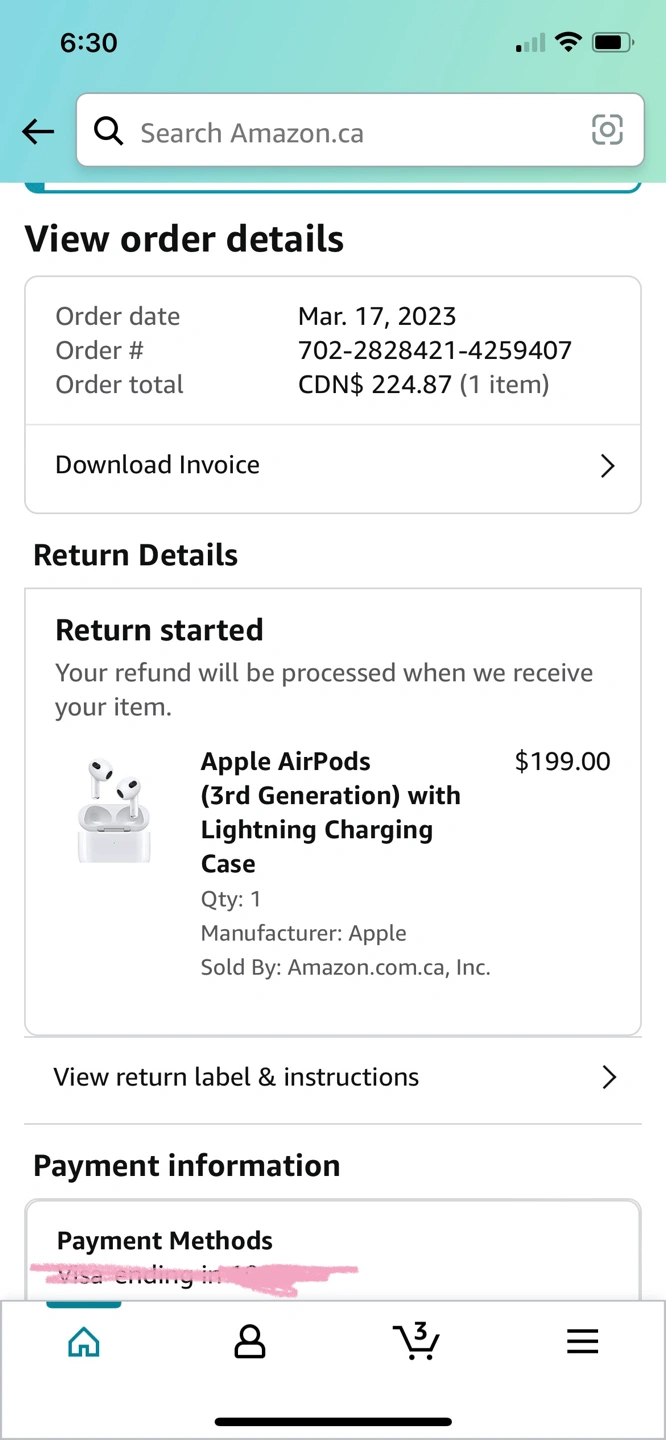
Task: Open the hamburger menu icon
Action: coord(582,1341)
